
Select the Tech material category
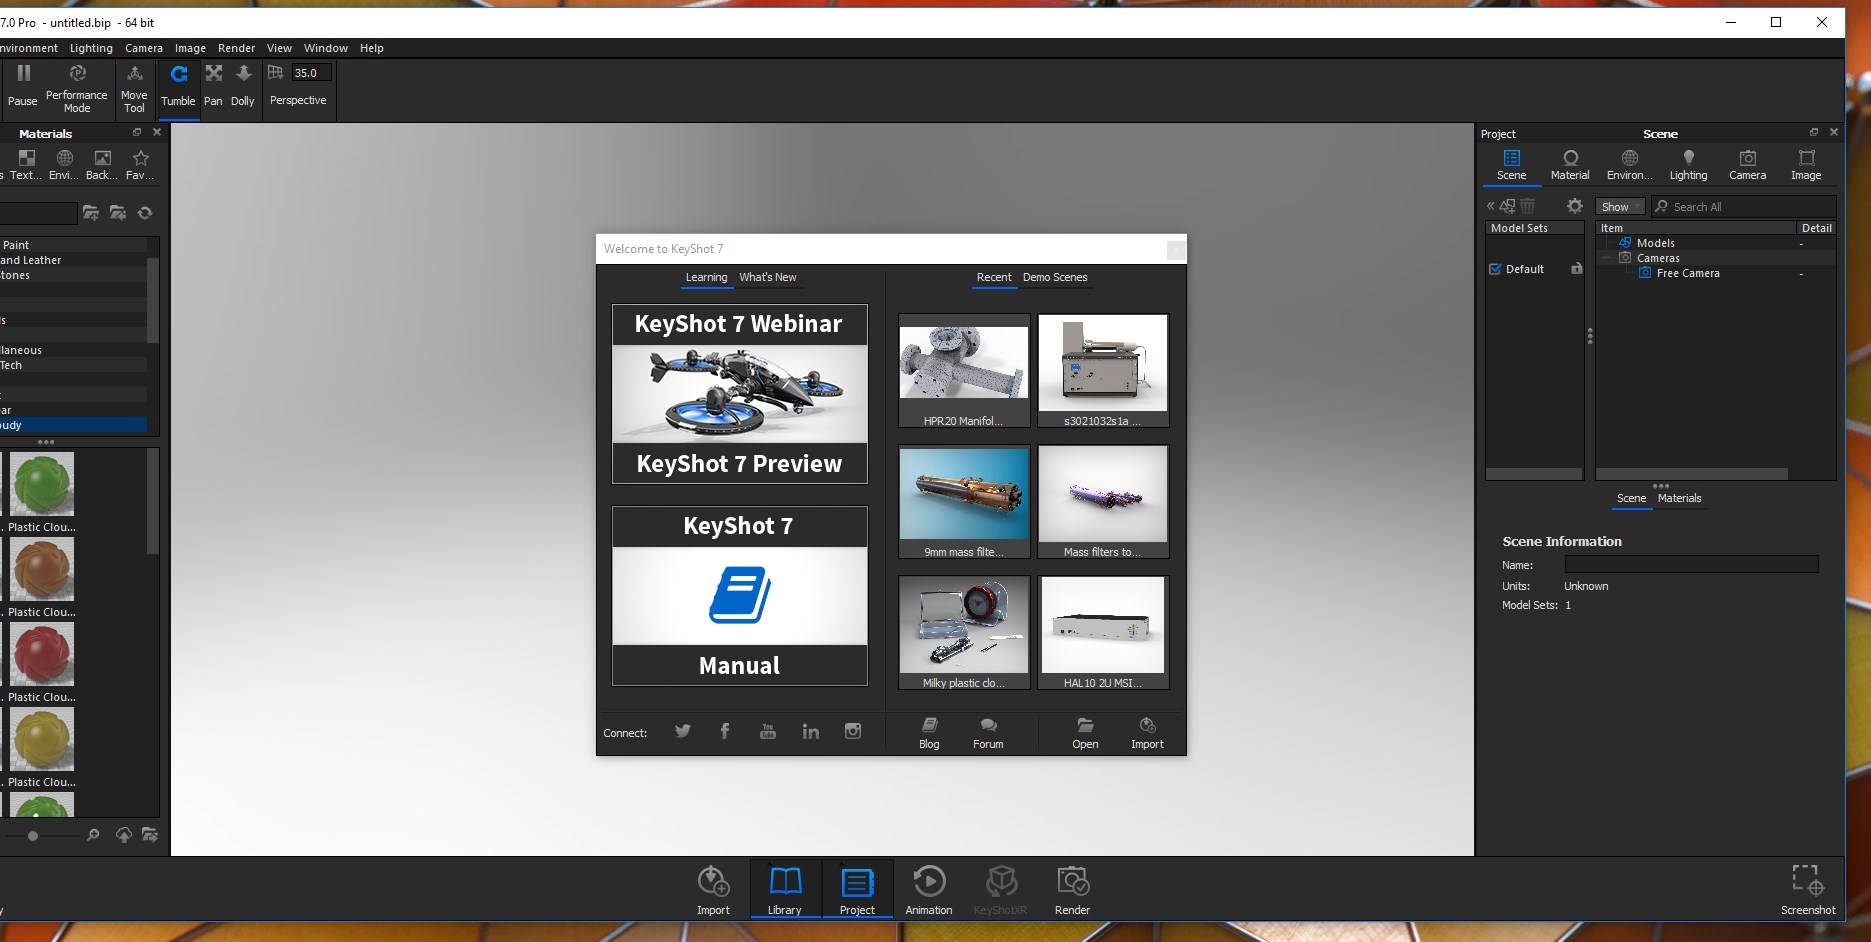(73, 365)
